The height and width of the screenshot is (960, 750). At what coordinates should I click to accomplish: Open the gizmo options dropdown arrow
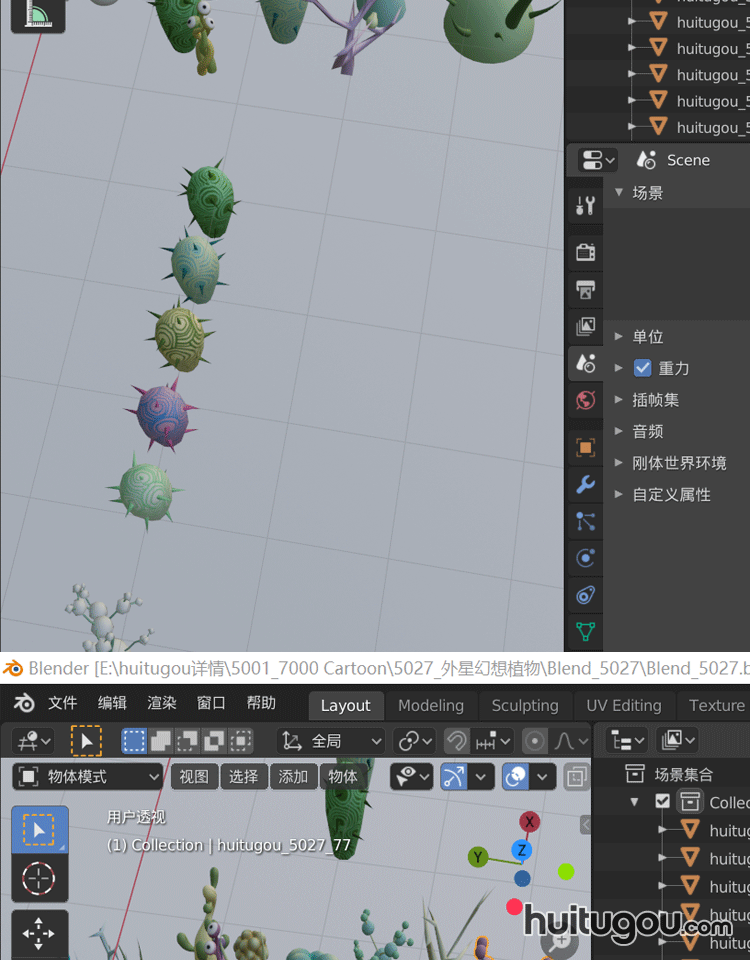tap(481, 778)
